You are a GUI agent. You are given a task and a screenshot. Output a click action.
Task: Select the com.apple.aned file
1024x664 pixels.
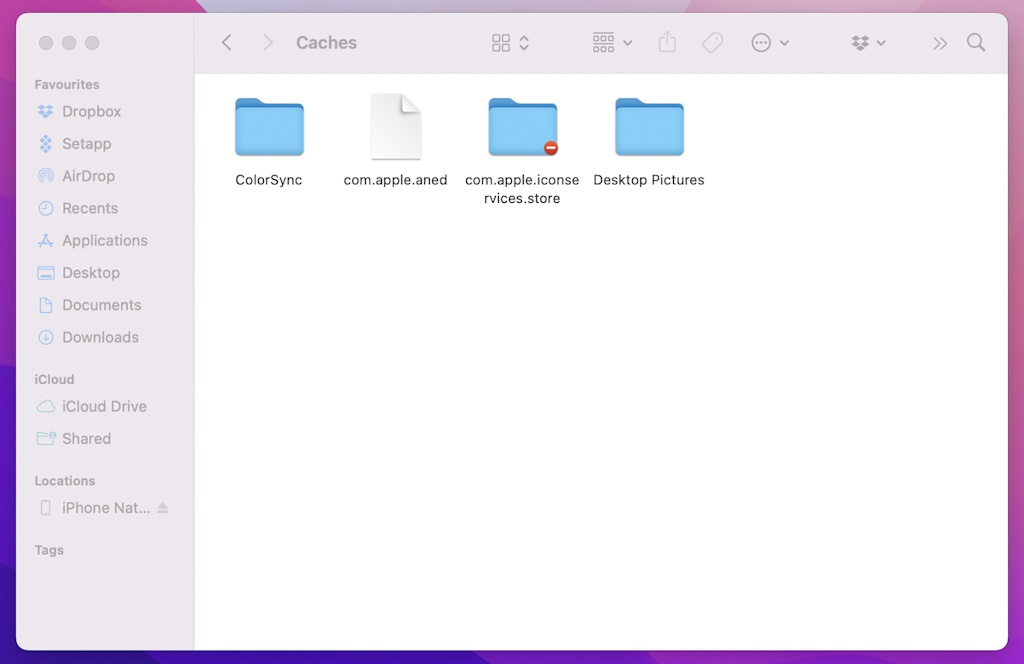pyautogui.click(x=395, y=127)
